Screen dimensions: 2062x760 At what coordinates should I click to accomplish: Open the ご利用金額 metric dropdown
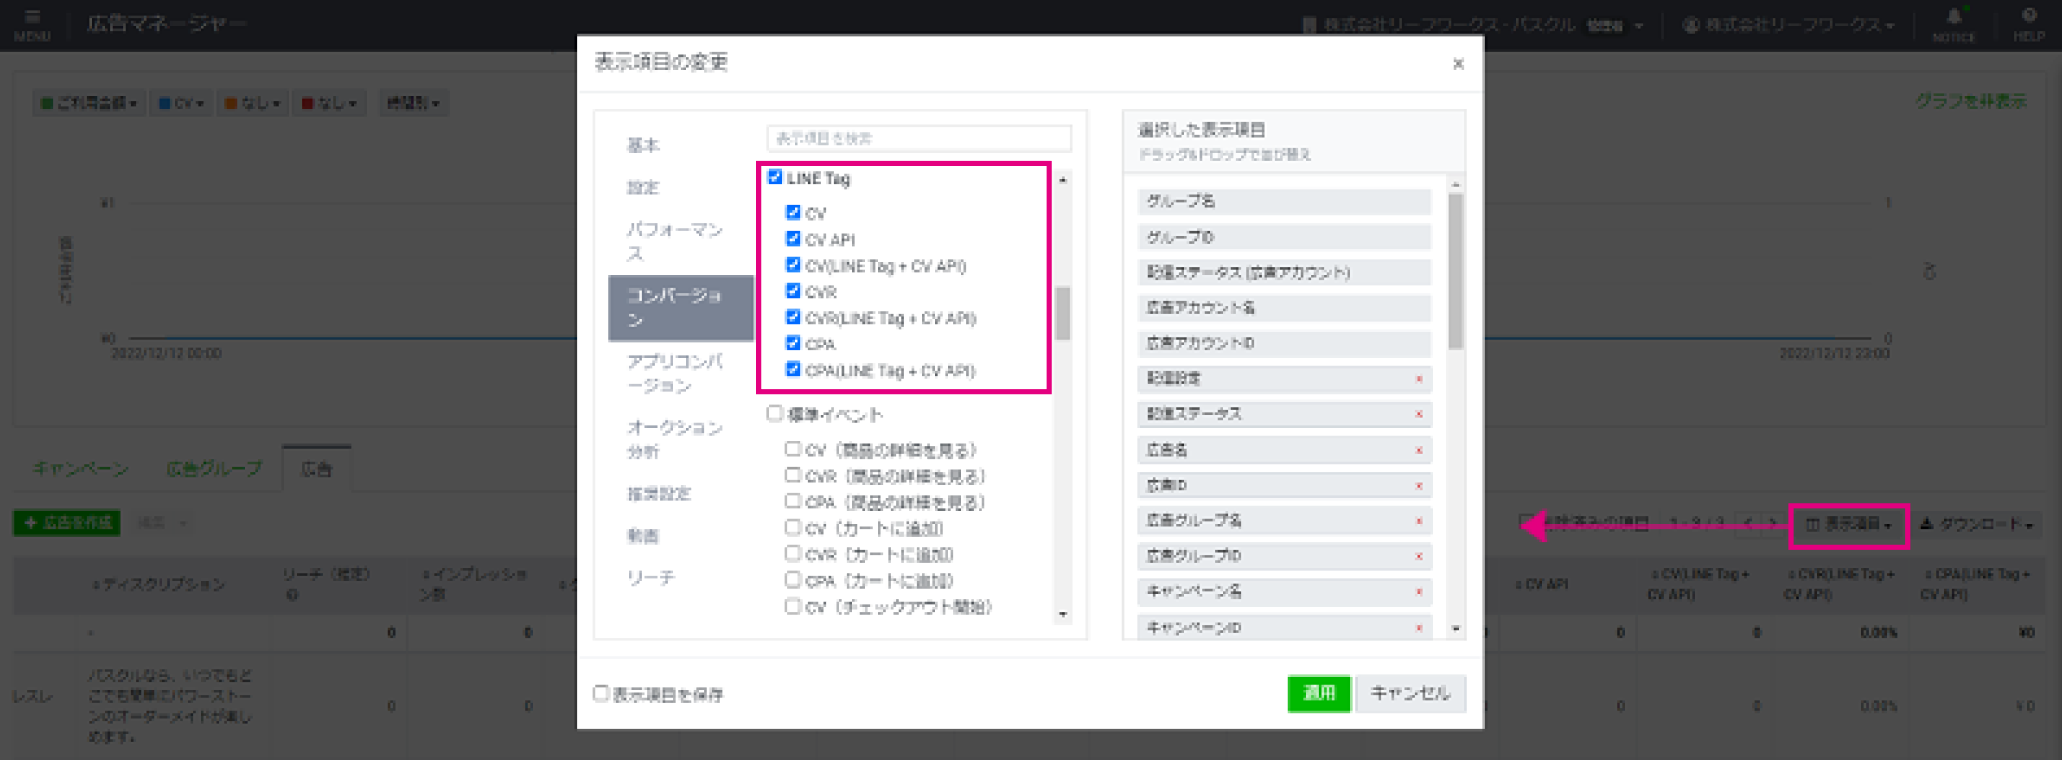88,103
